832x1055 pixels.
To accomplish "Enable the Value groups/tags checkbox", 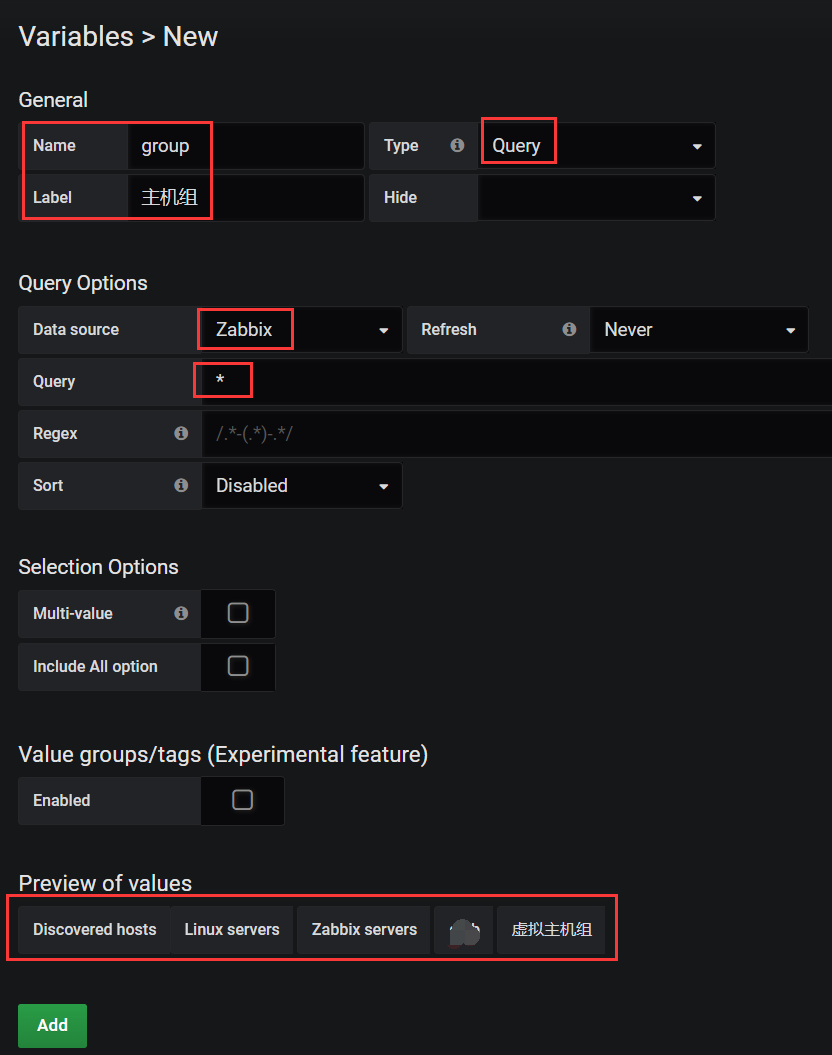I will click(x=242, y=800).
